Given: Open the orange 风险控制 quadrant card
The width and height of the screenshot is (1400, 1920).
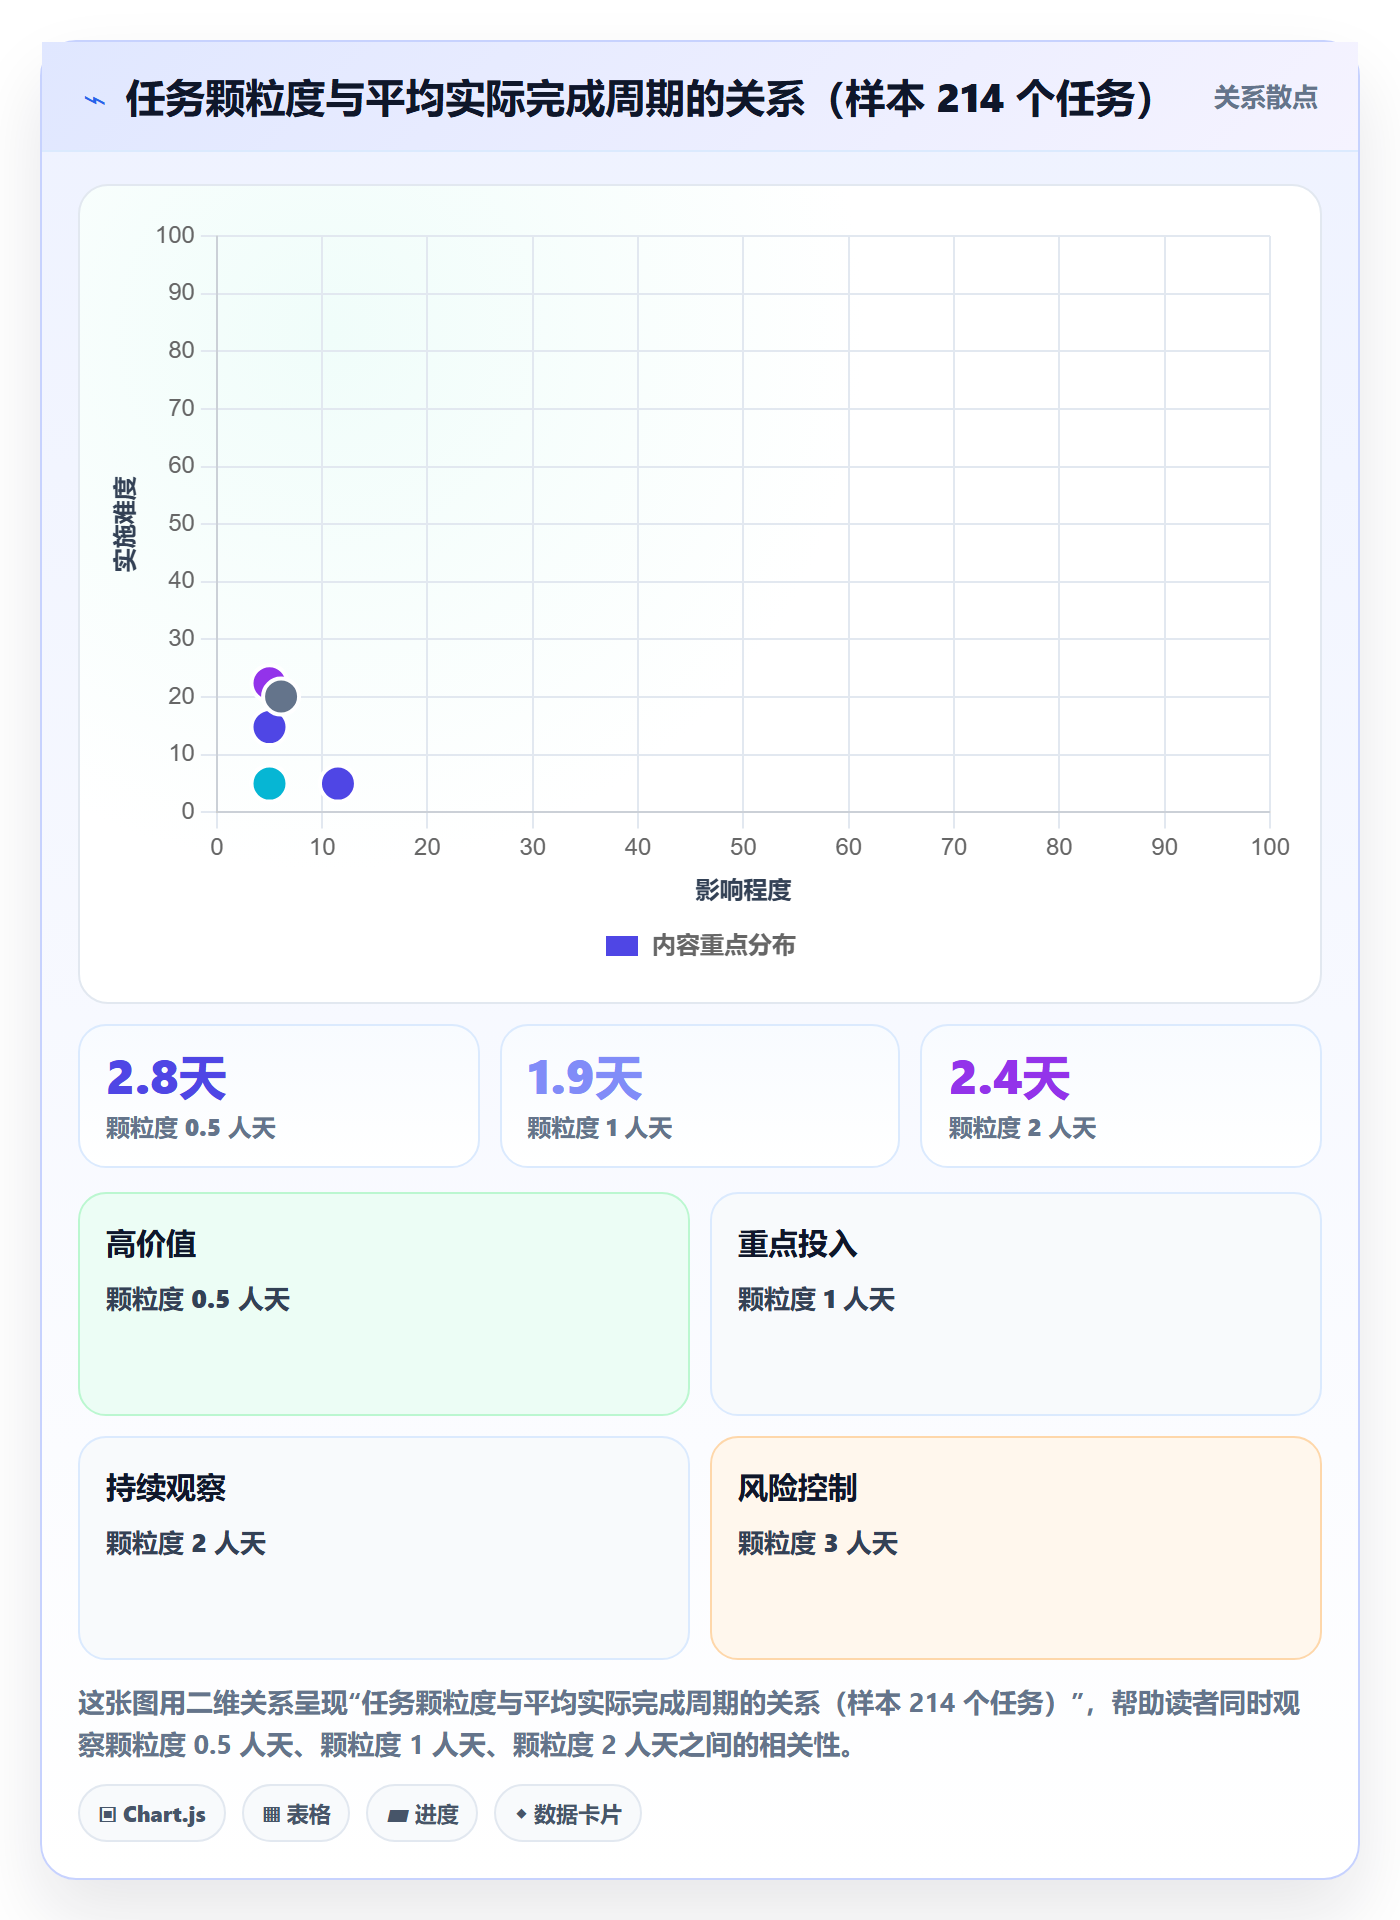Looking at the screenshot, I should click(x=1016, y=1548).
